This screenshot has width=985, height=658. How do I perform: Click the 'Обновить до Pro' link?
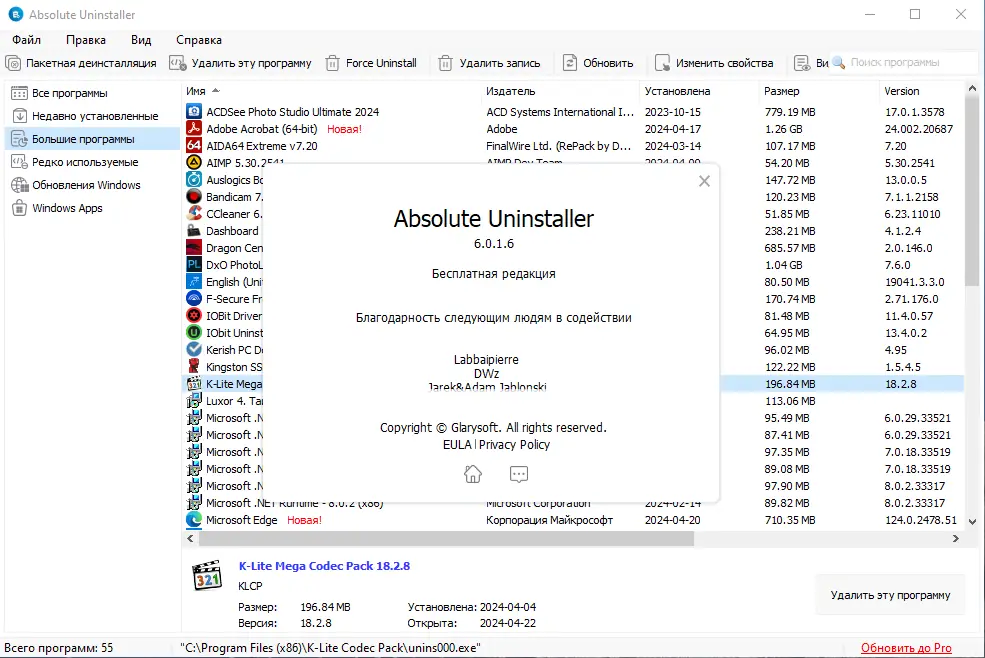tap(906, 648)
